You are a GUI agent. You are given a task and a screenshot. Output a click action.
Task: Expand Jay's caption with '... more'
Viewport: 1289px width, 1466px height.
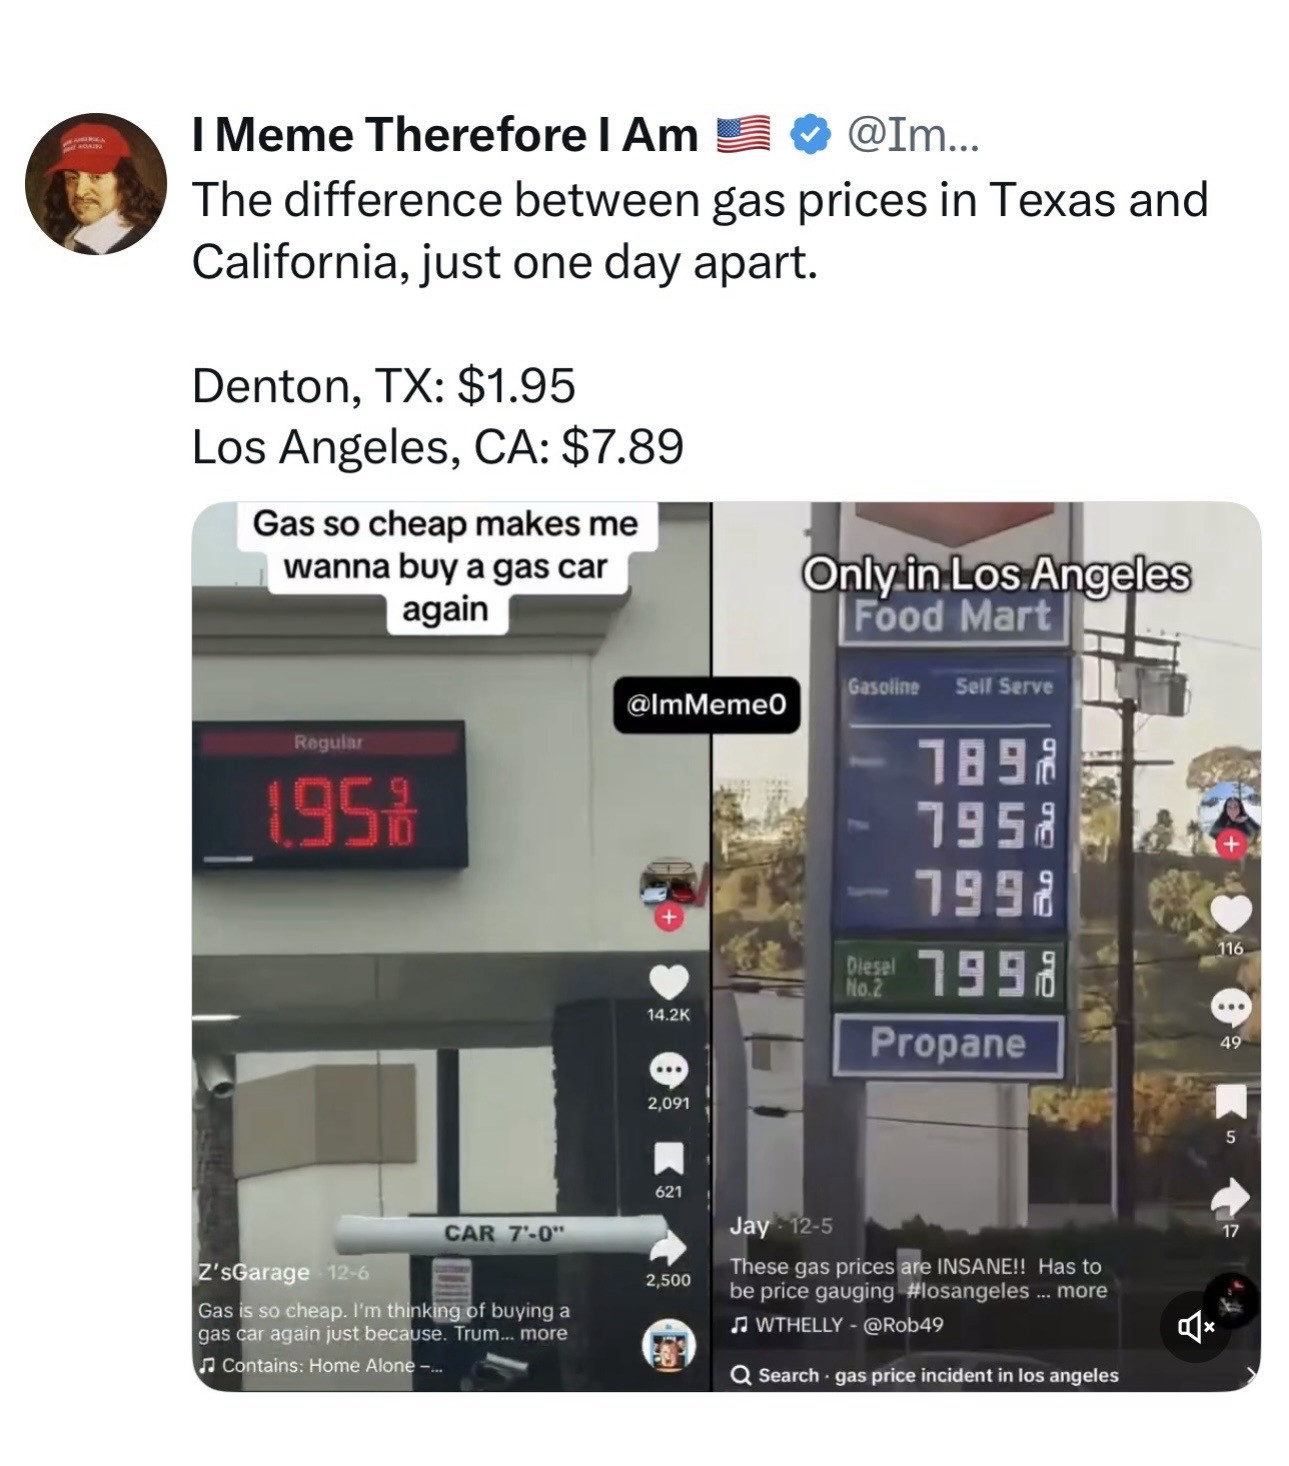1073,1290
